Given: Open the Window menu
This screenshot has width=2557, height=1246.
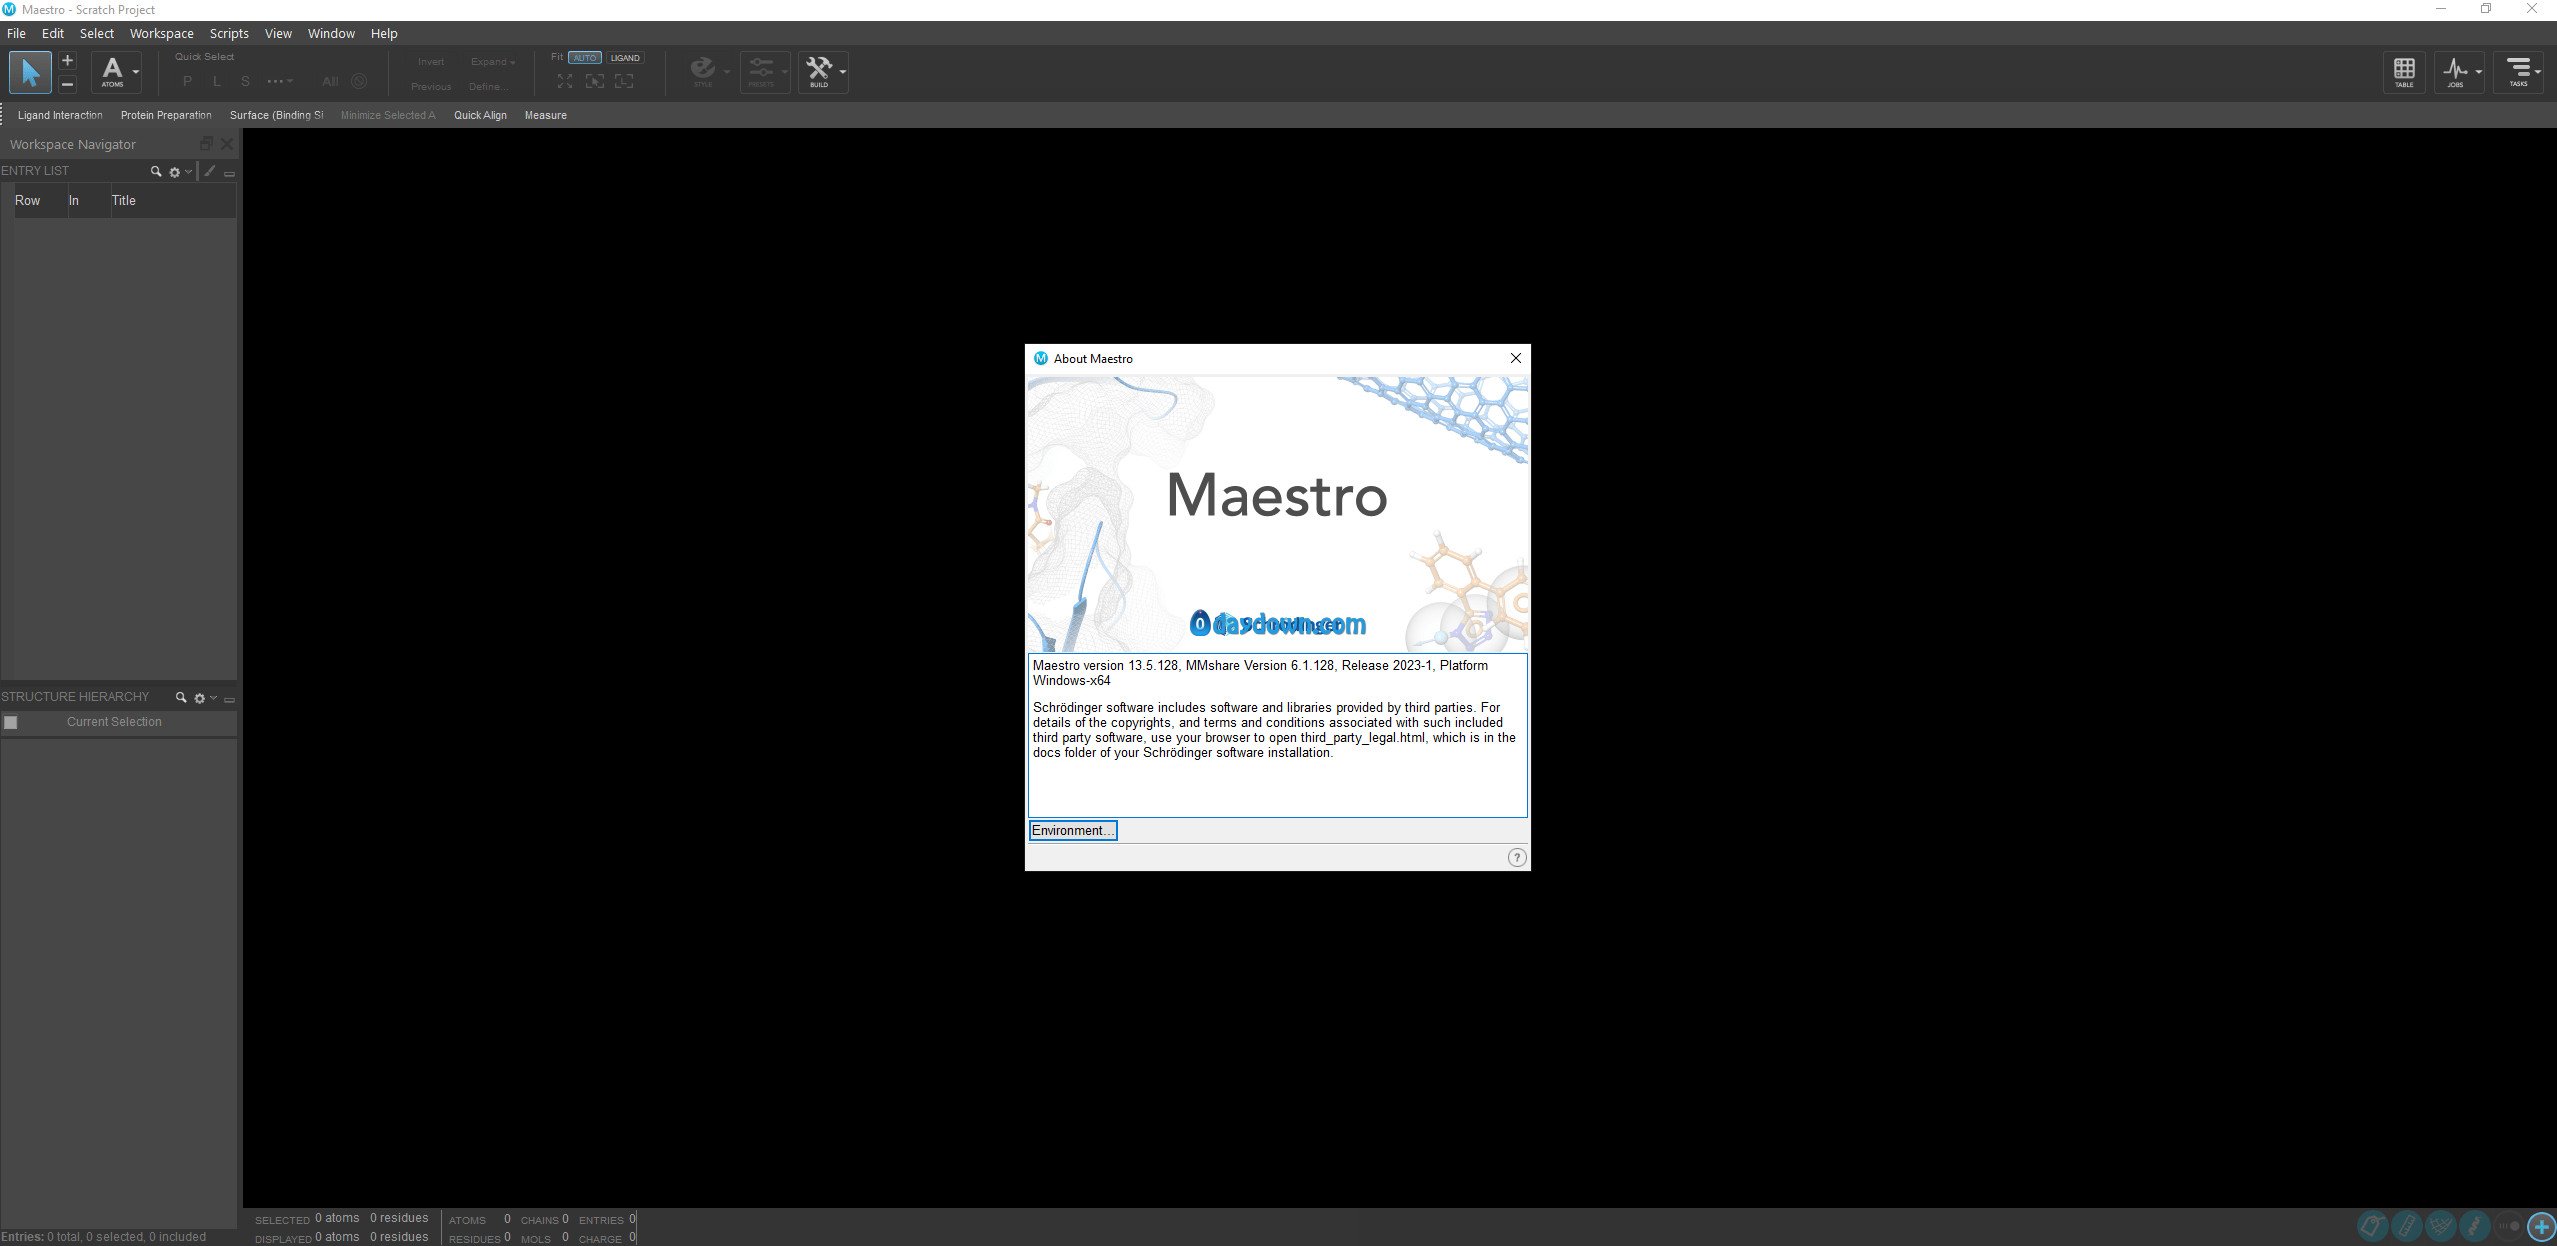Looking at the screenshot, I should (331, 33).
